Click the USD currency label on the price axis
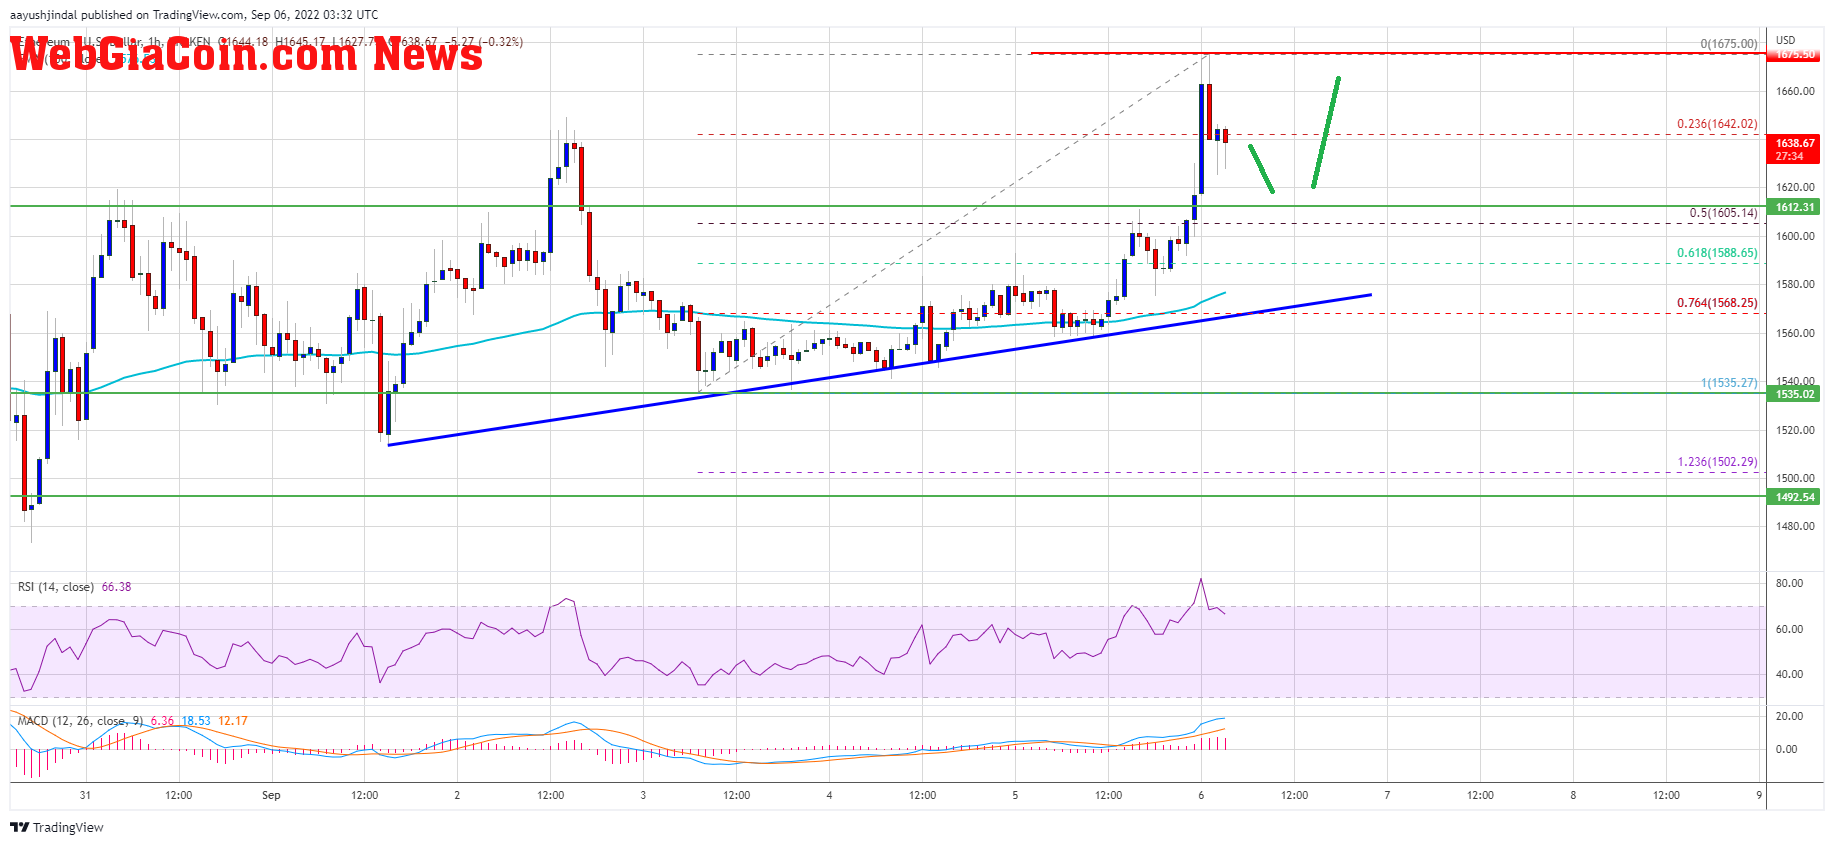 pyautogui.click(x=1785, y=41)
